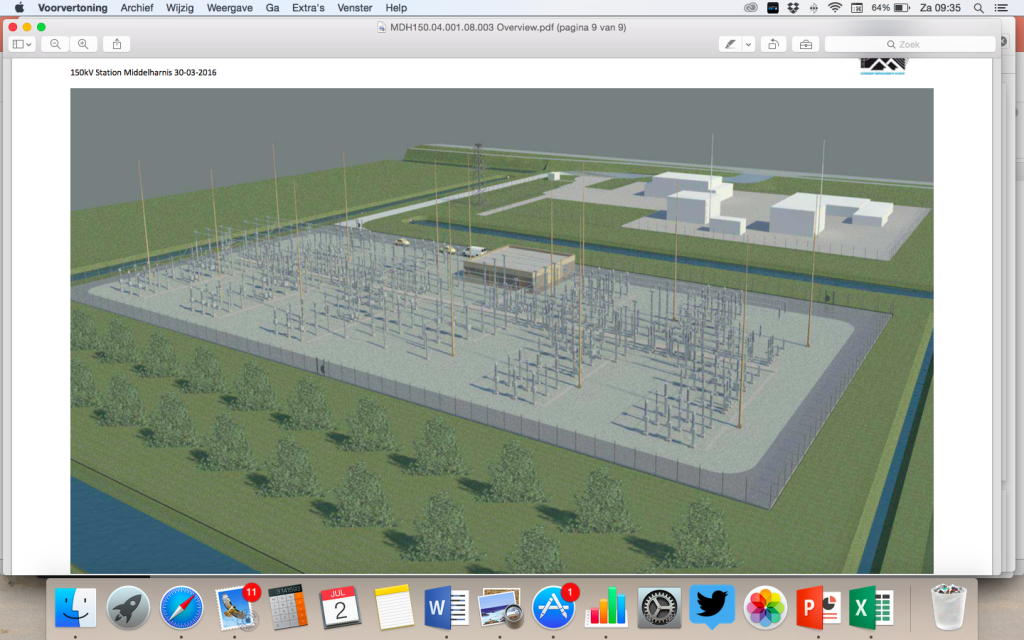
Task: Rotate the page with the rotate button
Action: coord(773,44)
